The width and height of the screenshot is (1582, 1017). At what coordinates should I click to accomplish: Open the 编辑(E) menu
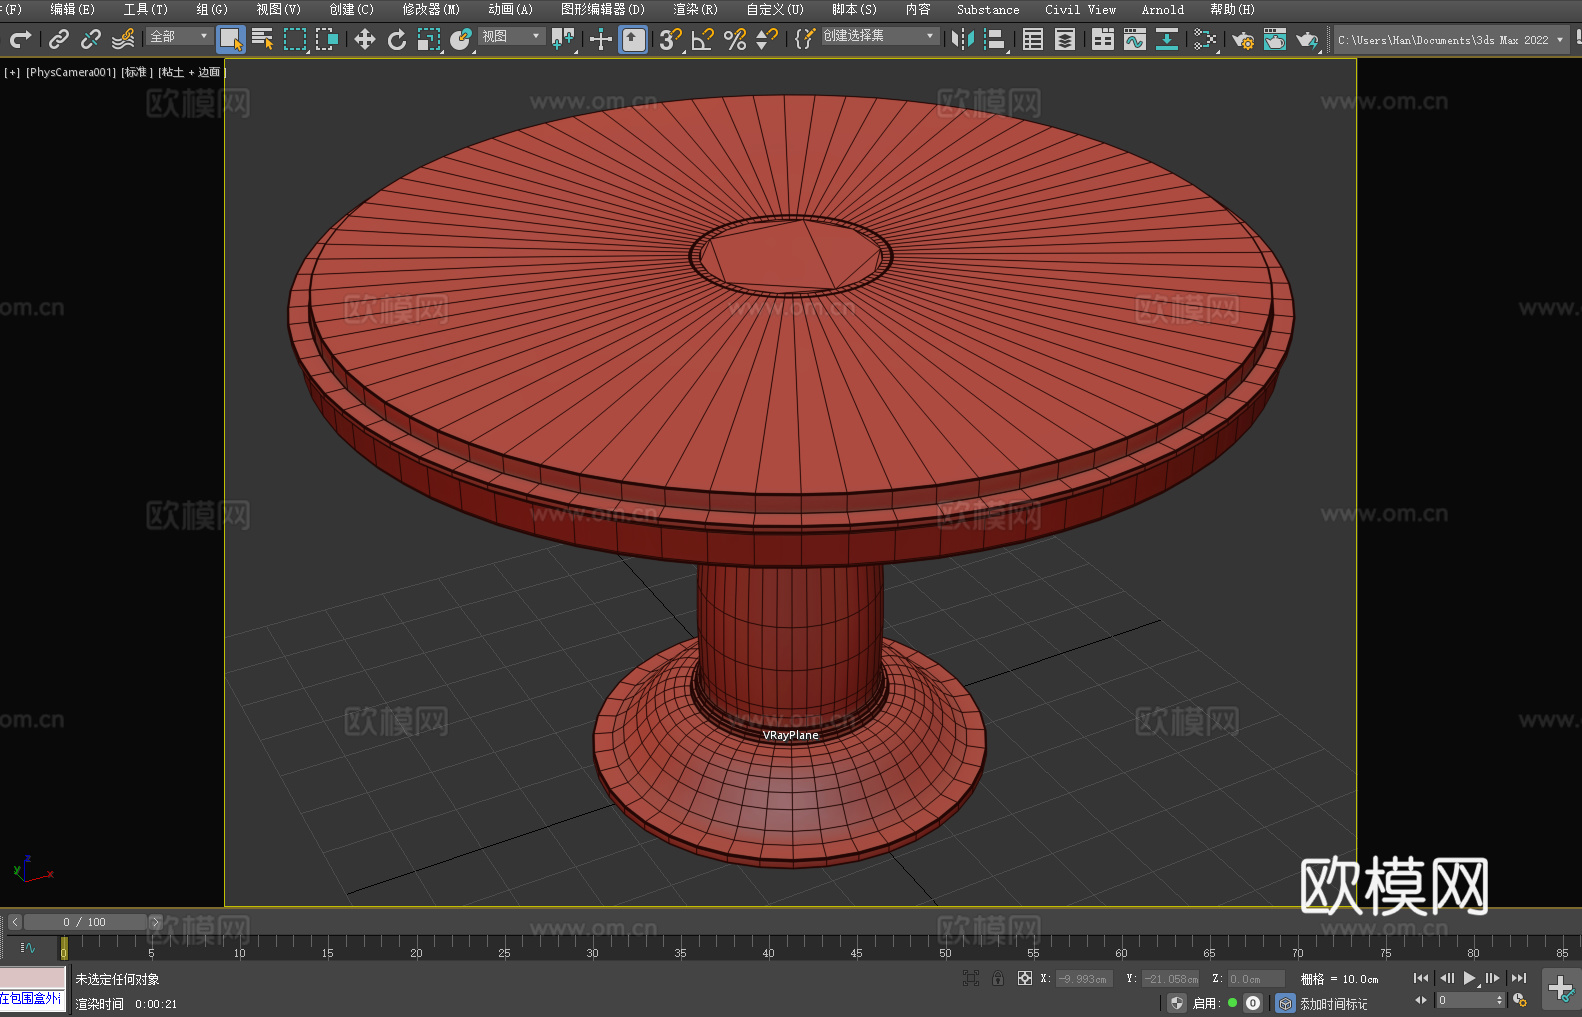[72, 9]
